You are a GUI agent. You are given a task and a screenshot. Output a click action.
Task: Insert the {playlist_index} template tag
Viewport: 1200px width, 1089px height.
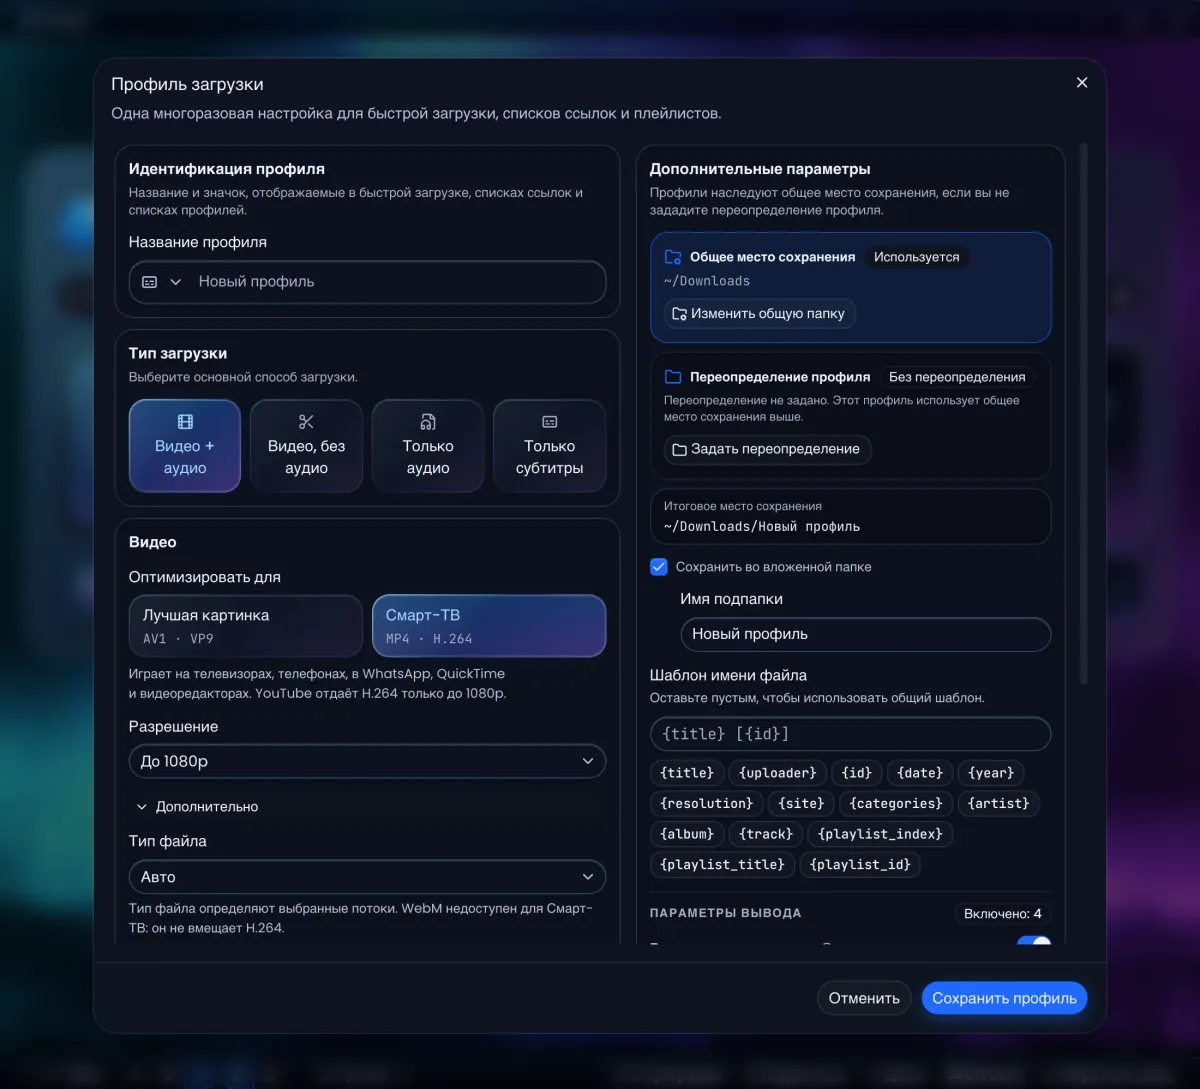pos(880,834)
